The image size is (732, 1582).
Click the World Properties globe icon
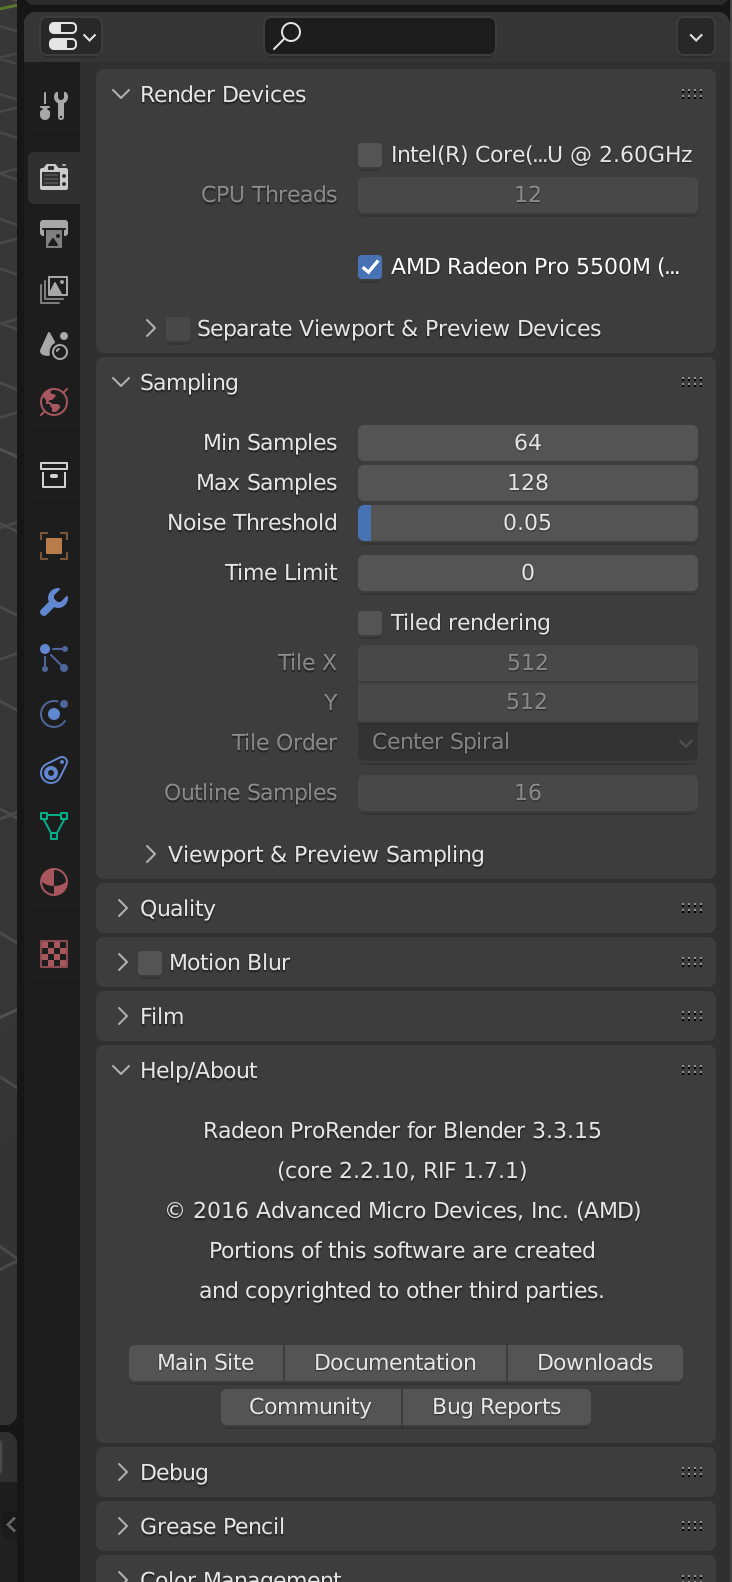point(53,402)
